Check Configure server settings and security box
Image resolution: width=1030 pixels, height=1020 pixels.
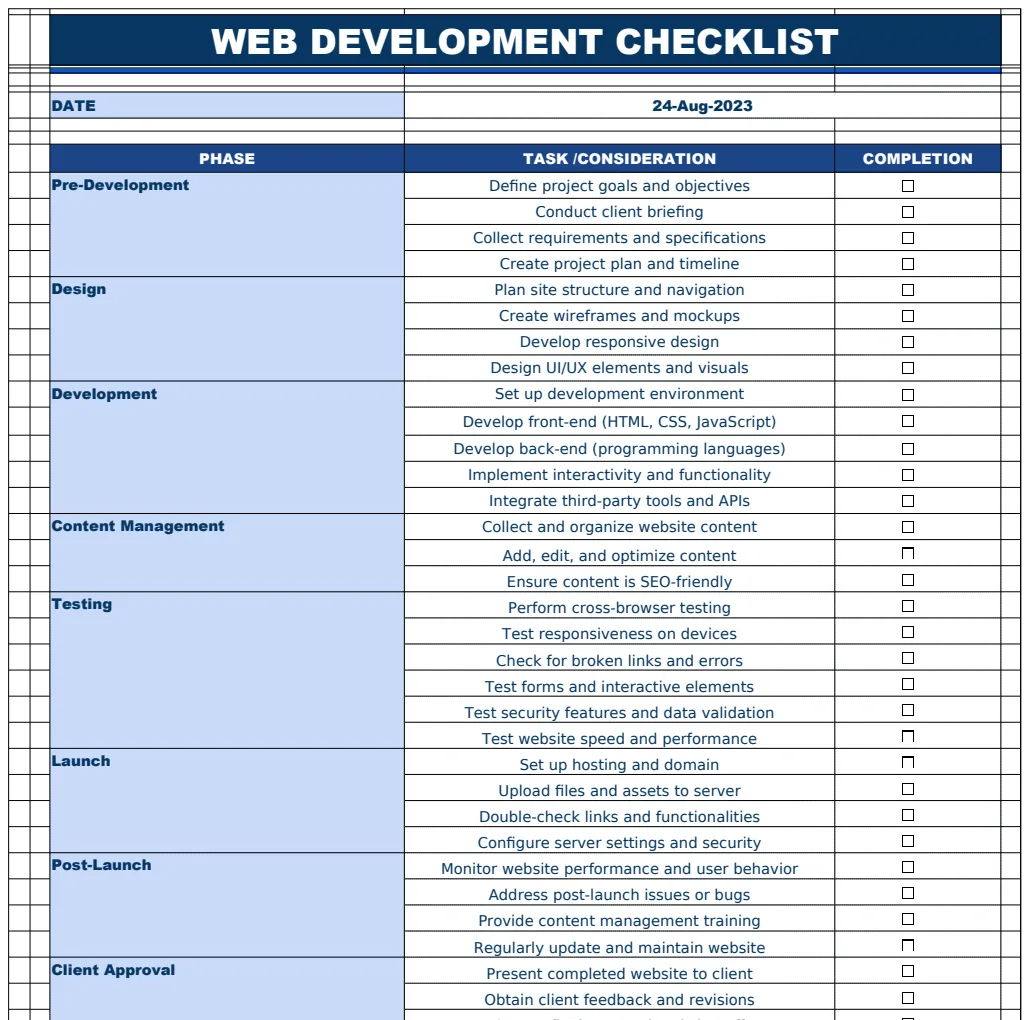click(908, 841)
